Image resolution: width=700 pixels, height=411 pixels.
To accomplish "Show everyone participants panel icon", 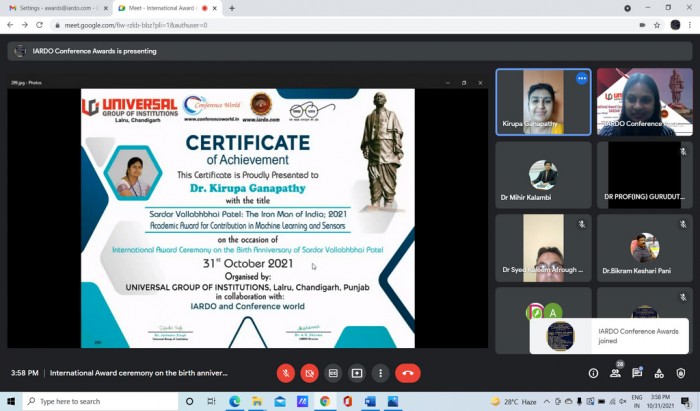I will pyautogui.click(x=615, y=373).
